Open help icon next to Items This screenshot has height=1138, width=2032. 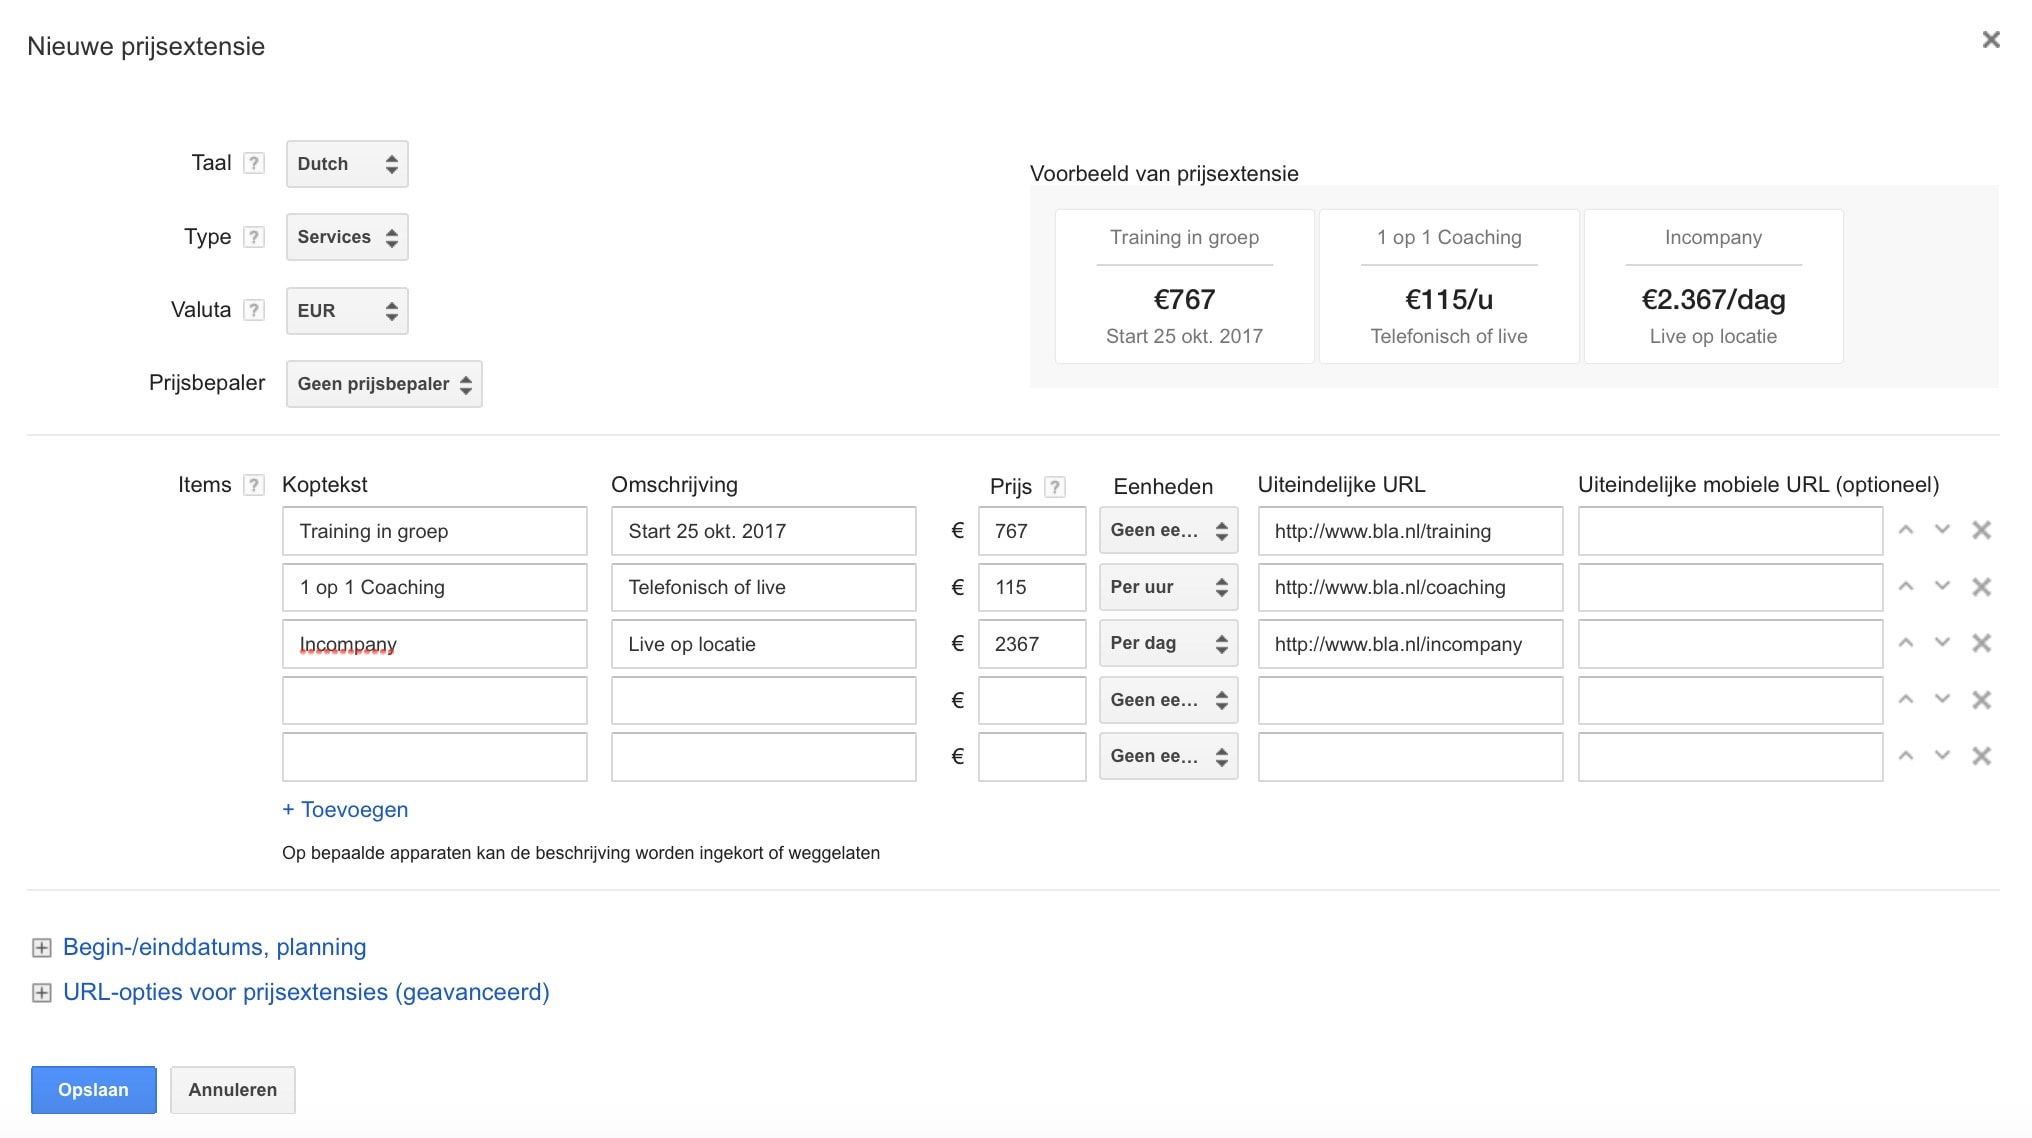255,485
